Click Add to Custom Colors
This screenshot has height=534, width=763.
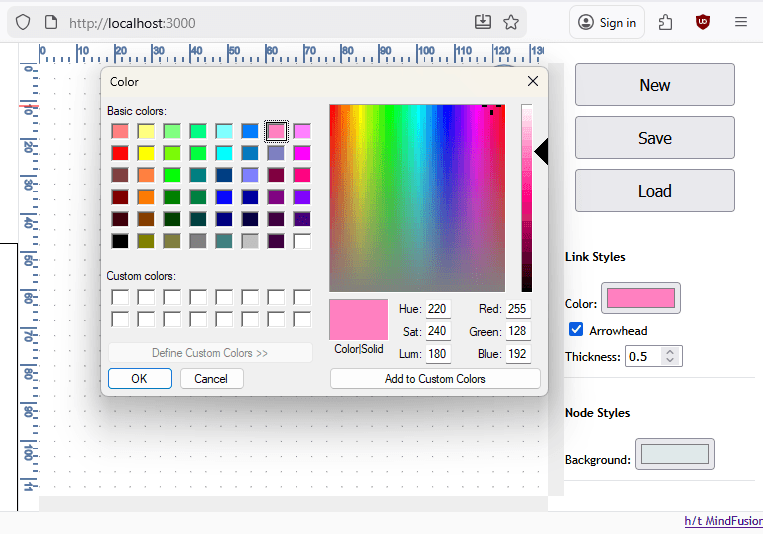(435, 379)
